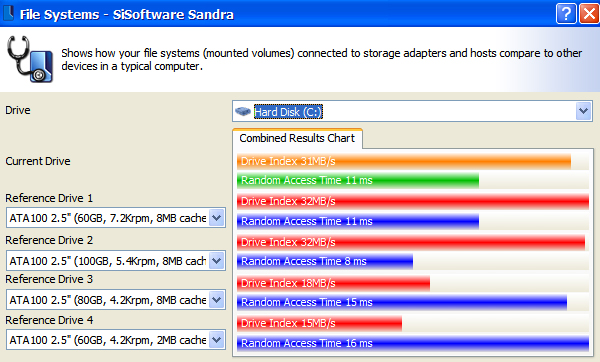
Task: Open Reference Drive 3 dropdown arrow
Action: pyautogui.click(x=217, y=300)
